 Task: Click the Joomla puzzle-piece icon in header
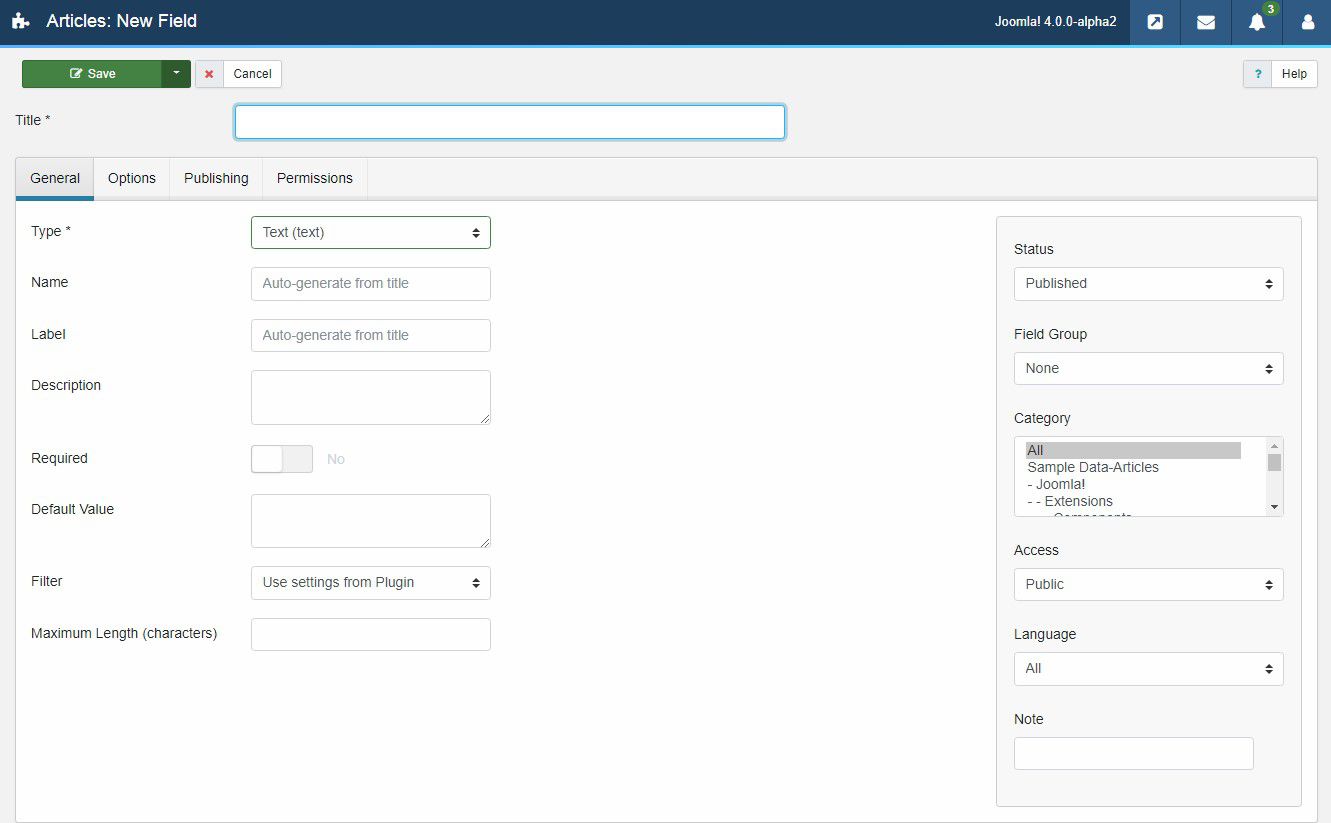tap(21, 21)
